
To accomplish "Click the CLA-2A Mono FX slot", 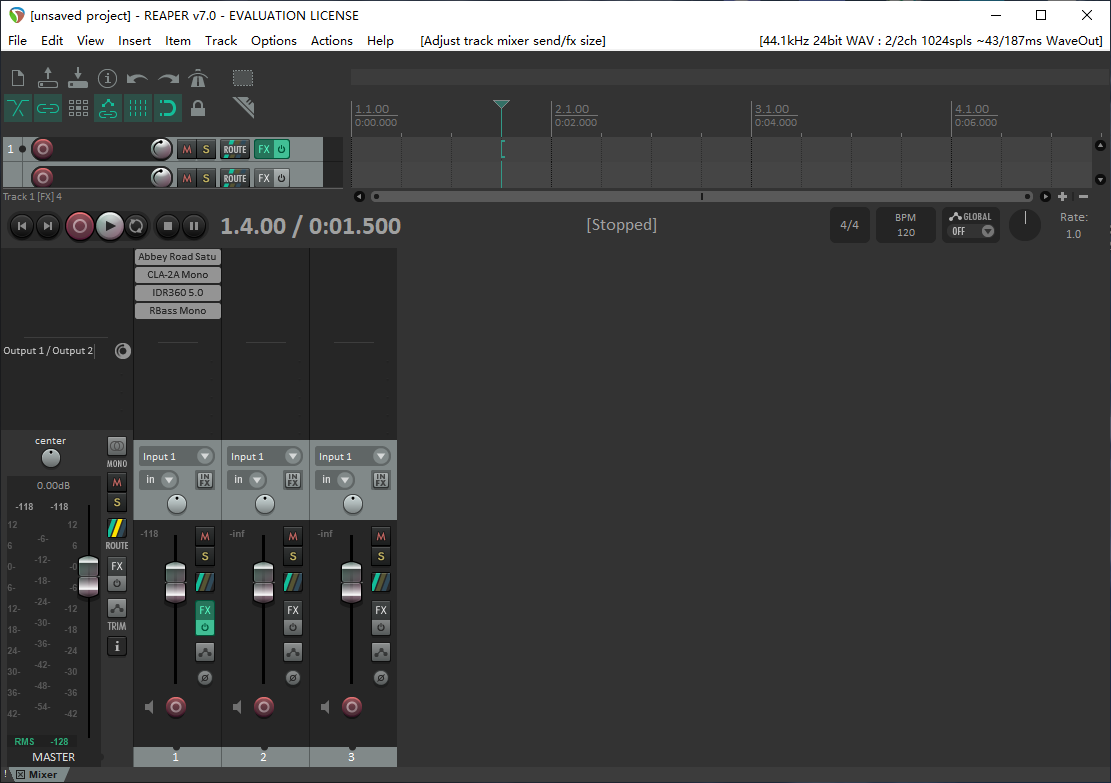I will tap(178, 275).
